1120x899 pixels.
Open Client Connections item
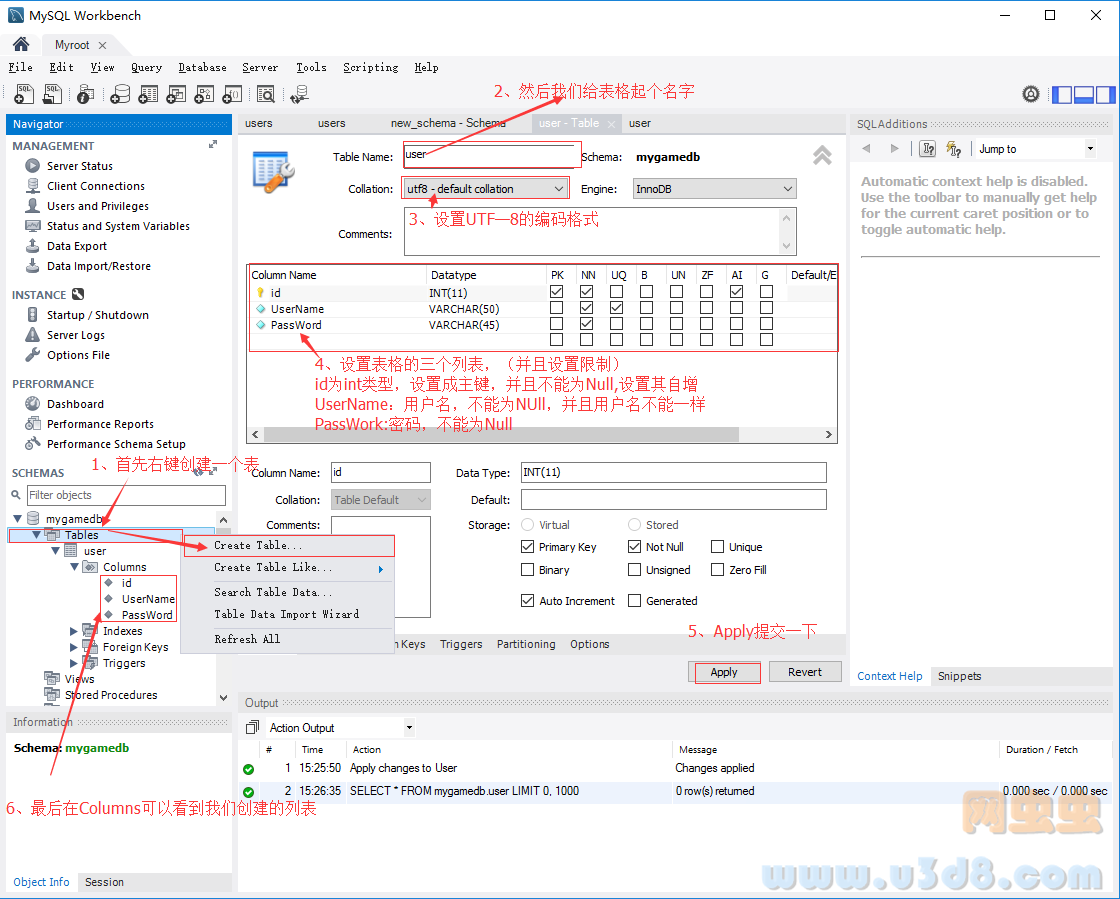(x=95, y=186)
